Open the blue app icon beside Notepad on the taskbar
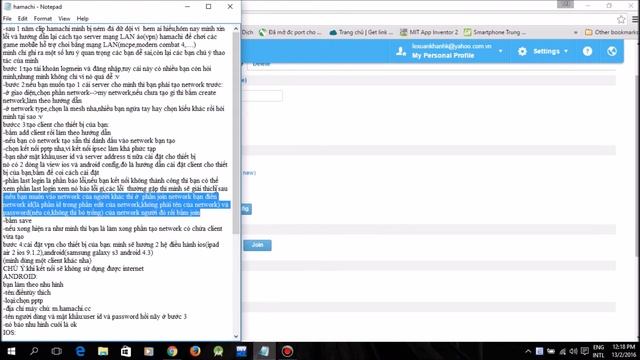 tap(241, 351)
